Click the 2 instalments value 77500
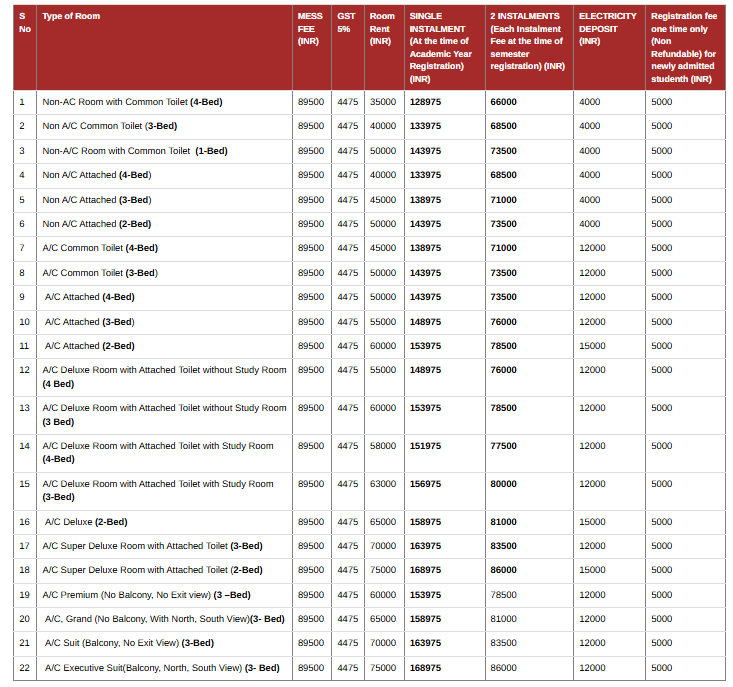This screenshot has height=687, width=733. [x=503, y=446]
